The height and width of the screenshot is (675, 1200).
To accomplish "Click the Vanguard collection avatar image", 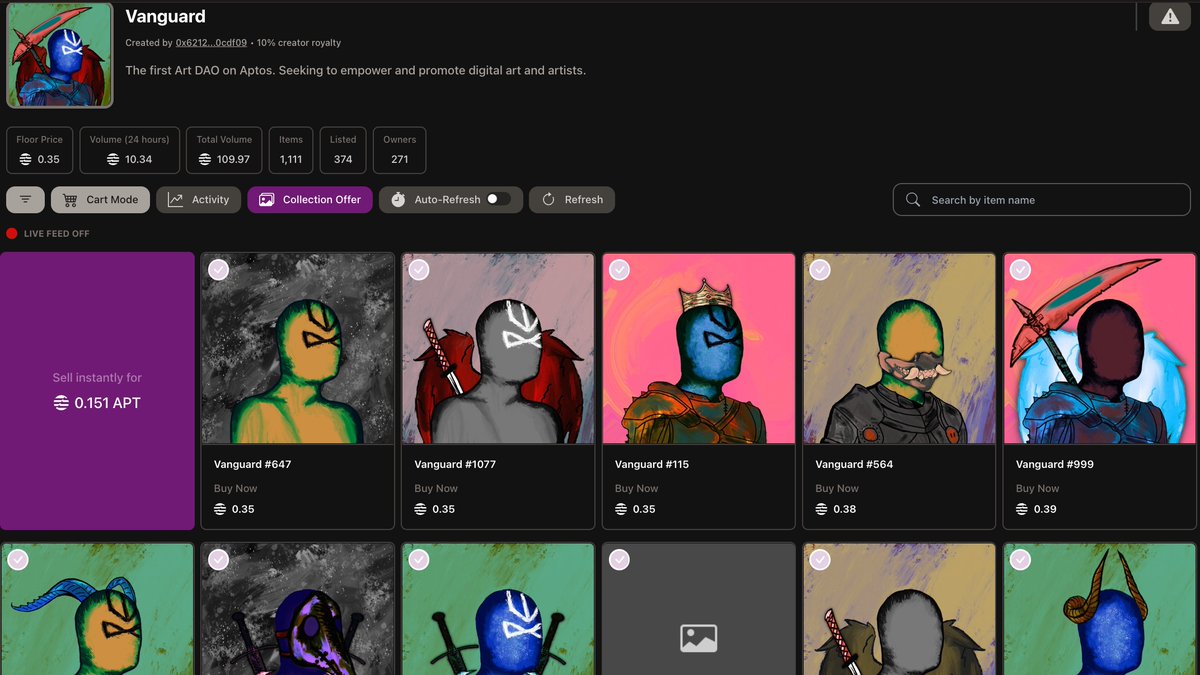I will [x=60, y=55].
